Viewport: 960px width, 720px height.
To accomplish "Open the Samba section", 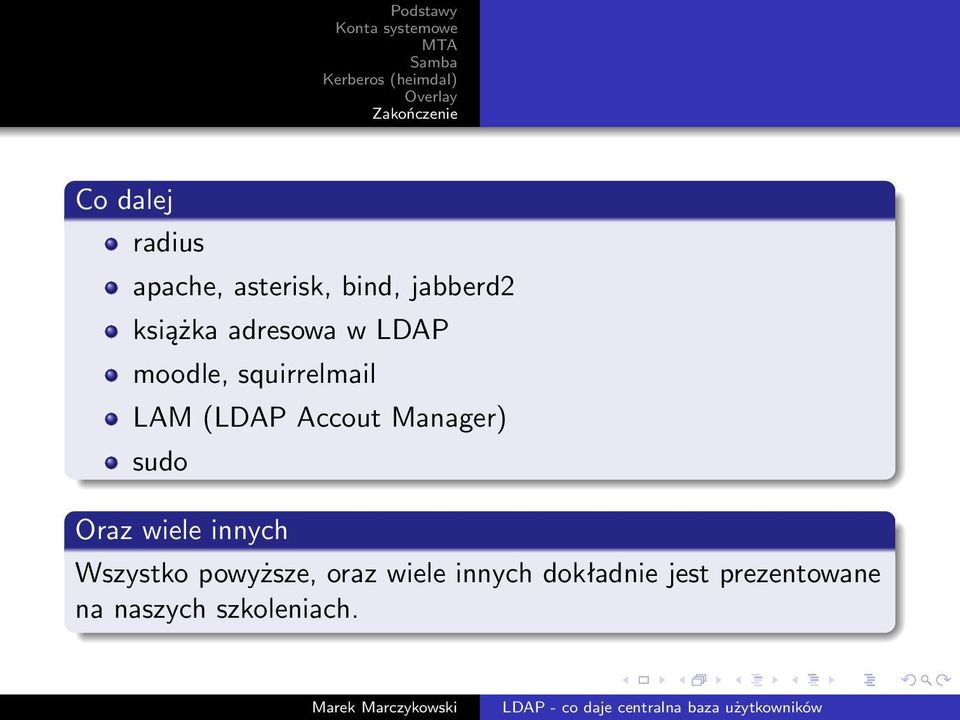I will pyautogui.click(x=433, y=62).
